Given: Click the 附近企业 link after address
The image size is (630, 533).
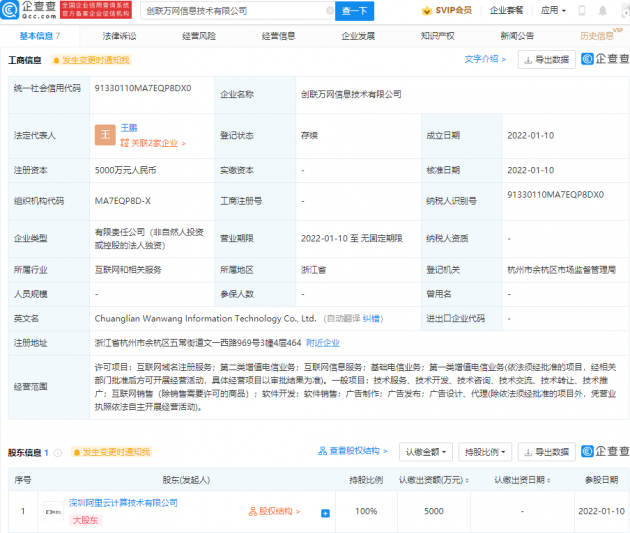Looking at the screenshot, I should pyautogui.click(x=323, y=343).
